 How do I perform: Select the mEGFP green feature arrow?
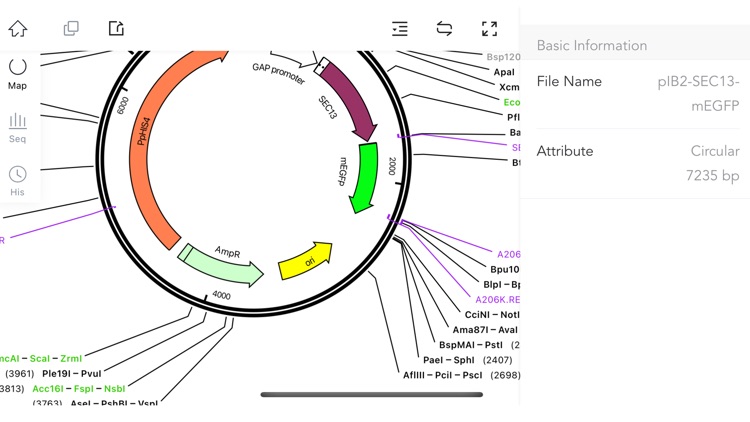(365, 178)
